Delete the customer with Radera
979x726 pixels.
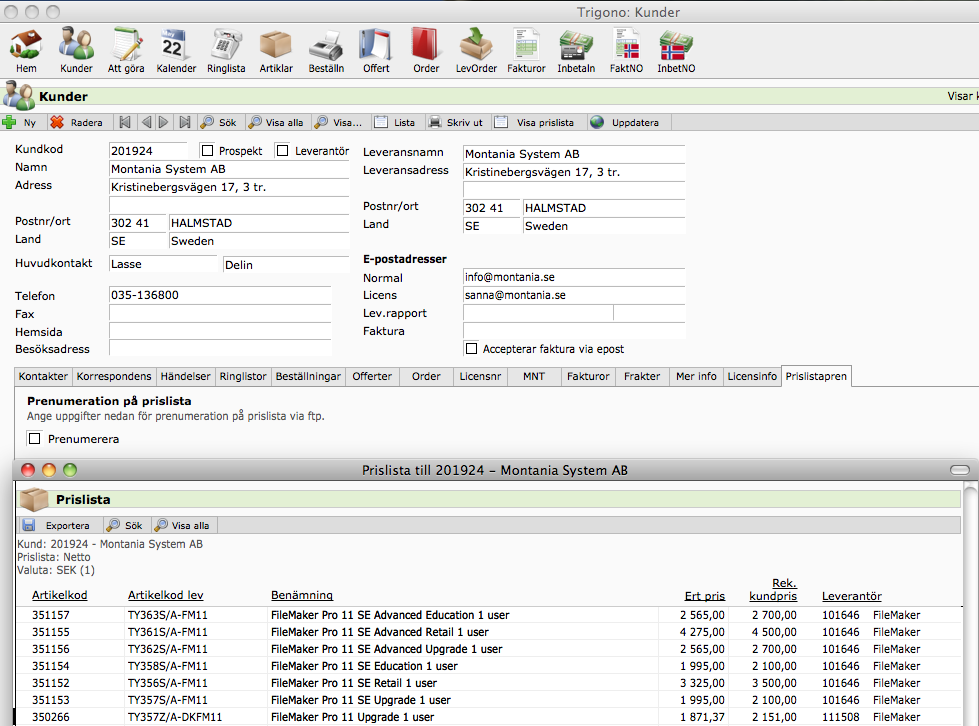tap(76, 122)
